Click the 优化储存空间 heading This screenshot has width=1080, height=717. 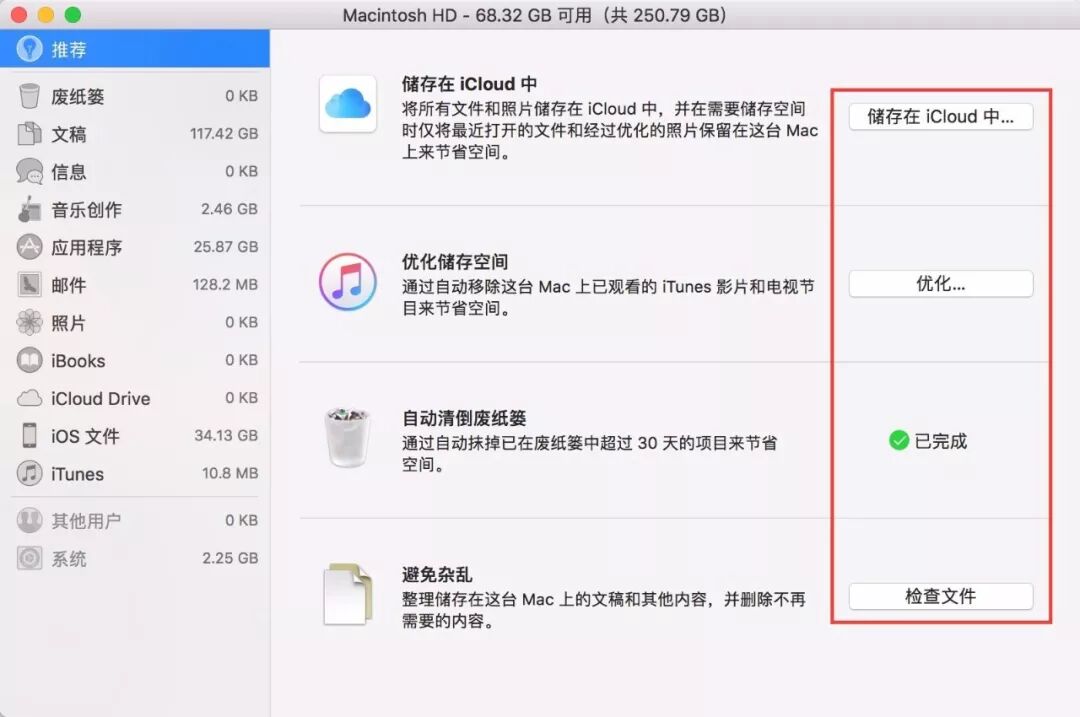(455, 262)
